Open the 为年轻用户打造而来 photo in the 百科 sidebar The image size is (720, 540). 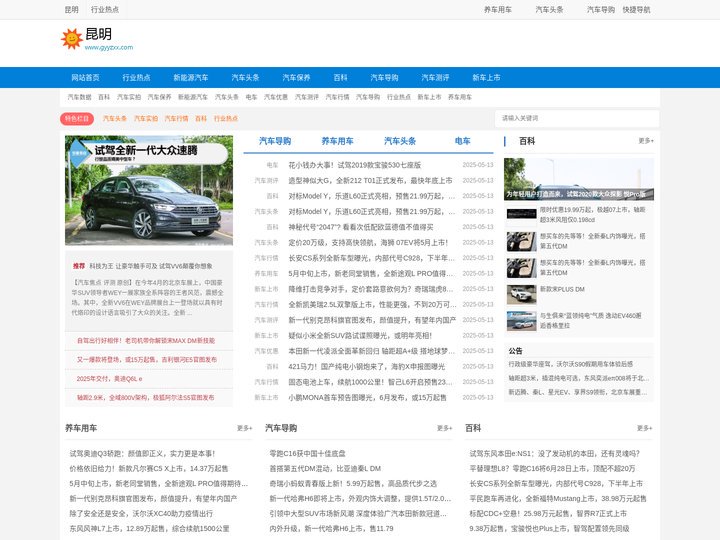tap(579, 179)
